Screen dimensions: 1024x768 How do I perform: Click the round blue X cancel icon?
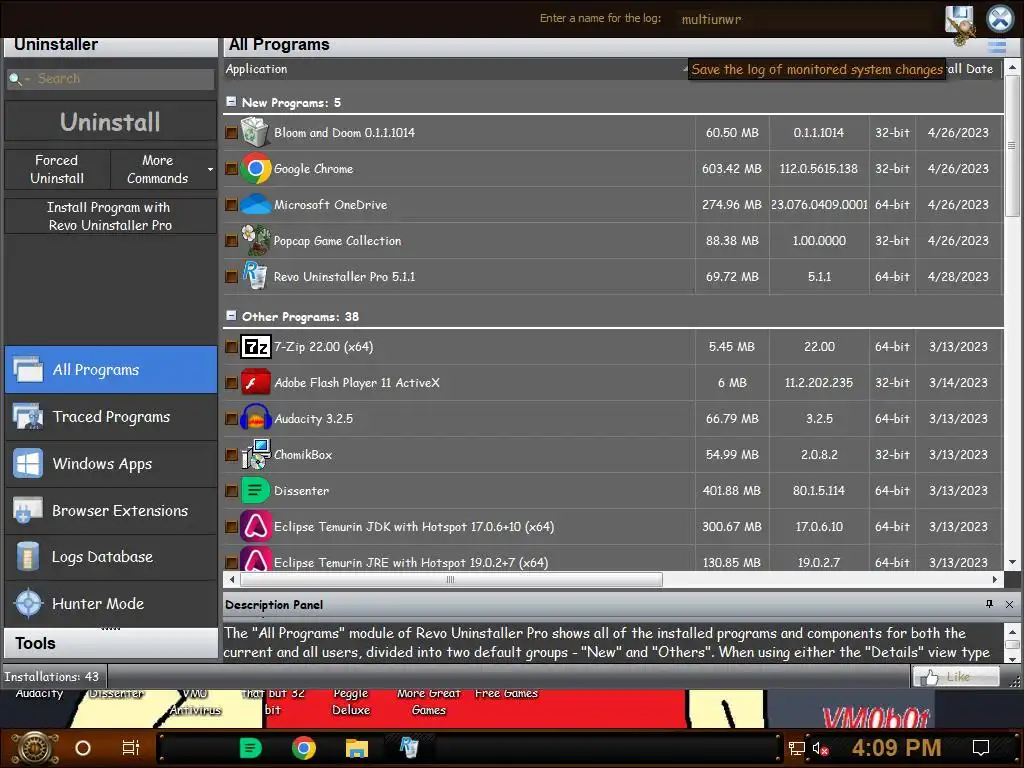[1000, 18]
